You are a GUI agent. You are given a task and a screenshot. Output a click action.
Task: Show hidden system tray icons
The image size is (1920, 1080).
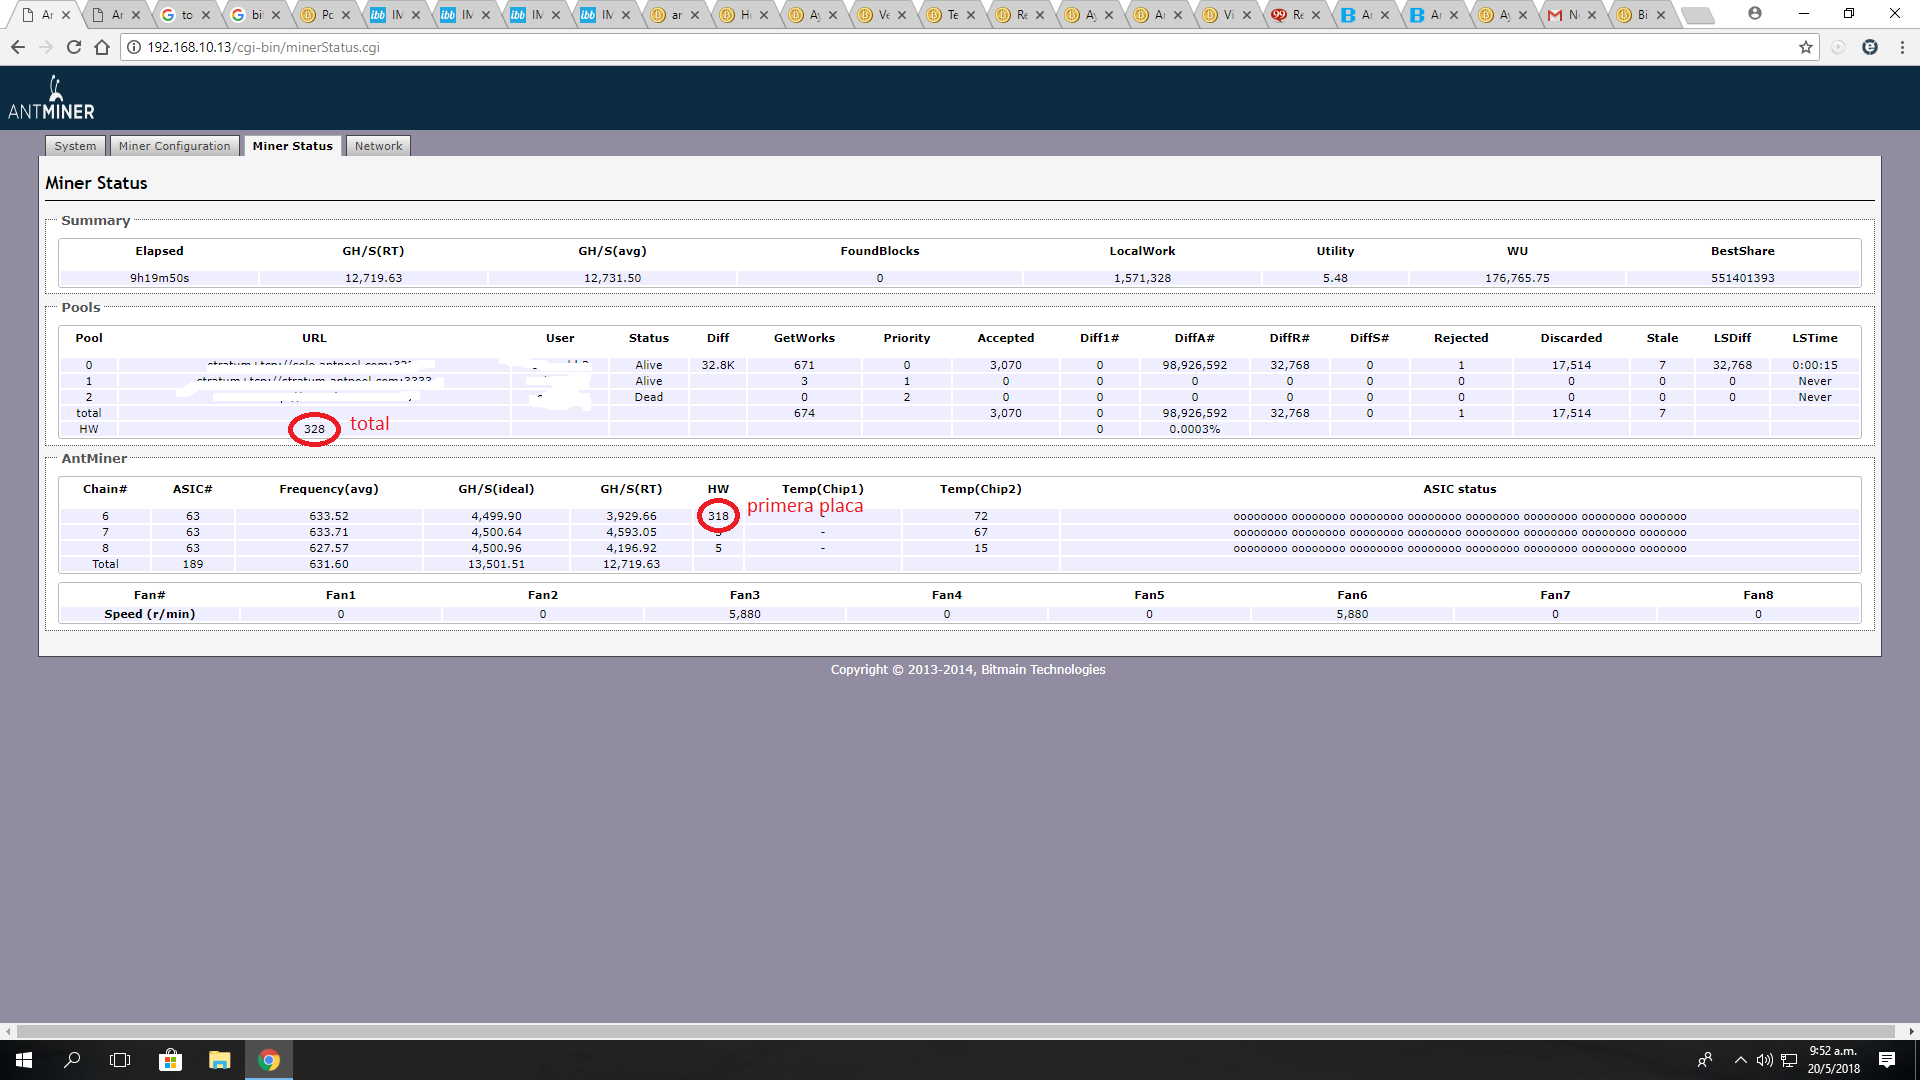click(x=1741, y=1060)
